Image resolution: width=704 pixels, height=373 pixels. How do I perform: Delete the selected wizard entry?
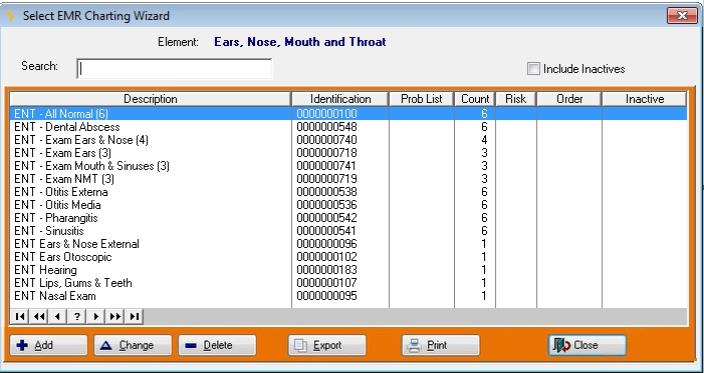pos(217,346)
